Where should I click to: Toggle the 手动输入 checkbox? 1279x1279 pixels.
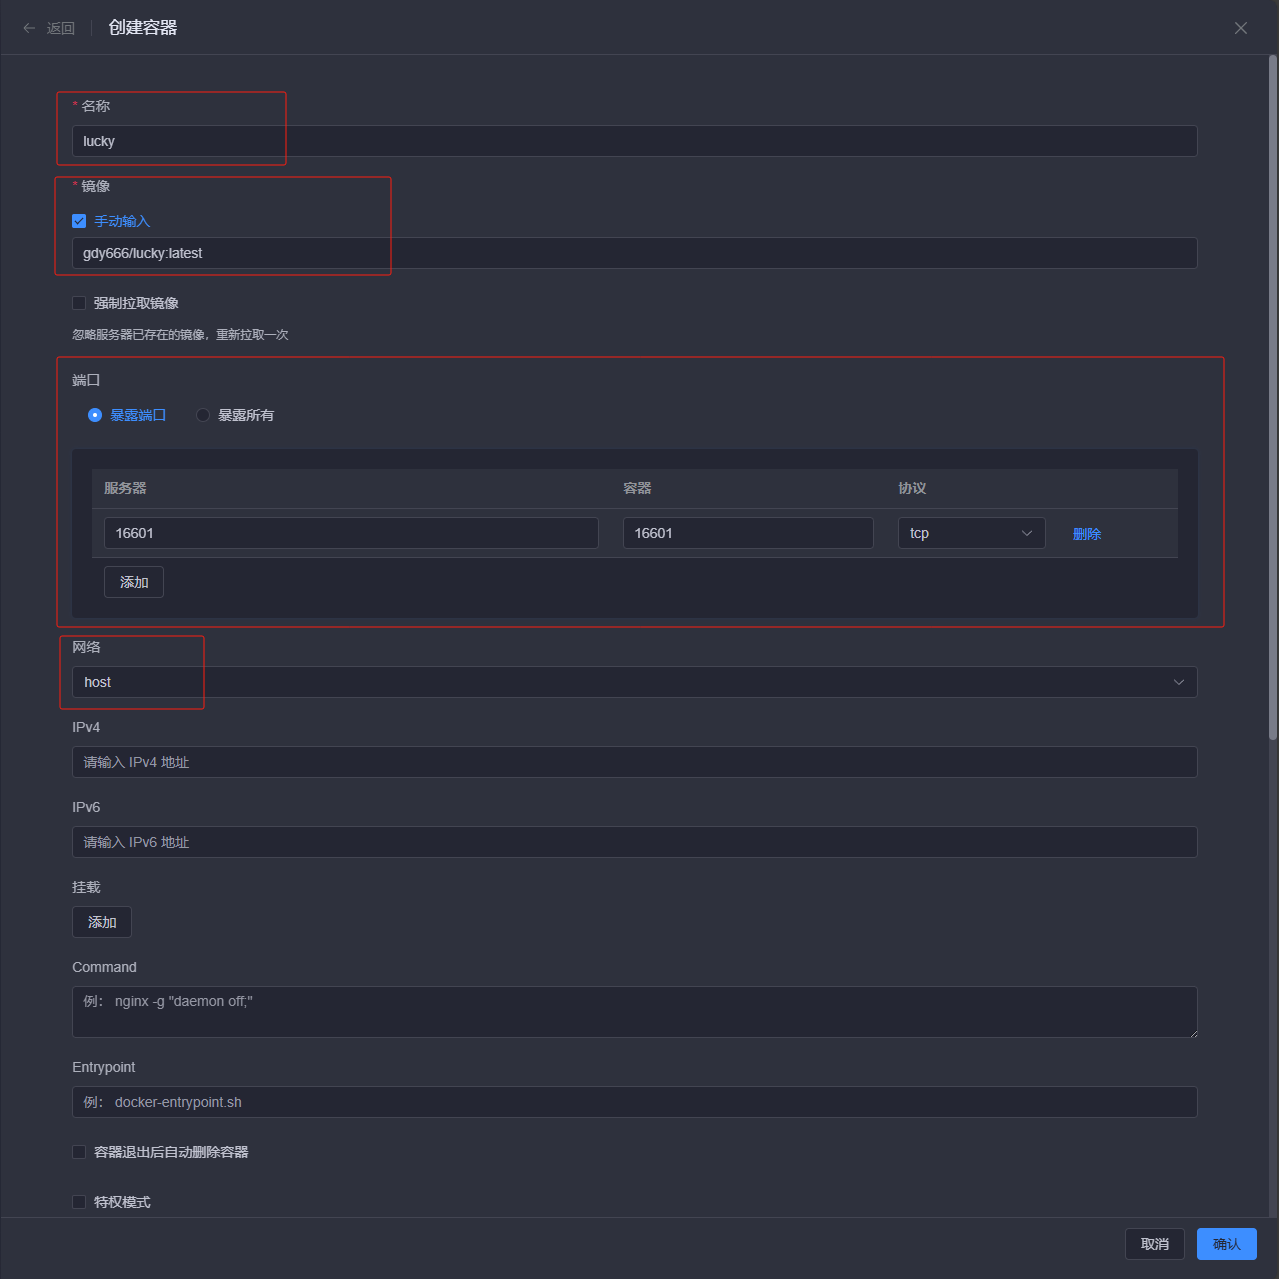pyautogui.click(x=79, y=221)
